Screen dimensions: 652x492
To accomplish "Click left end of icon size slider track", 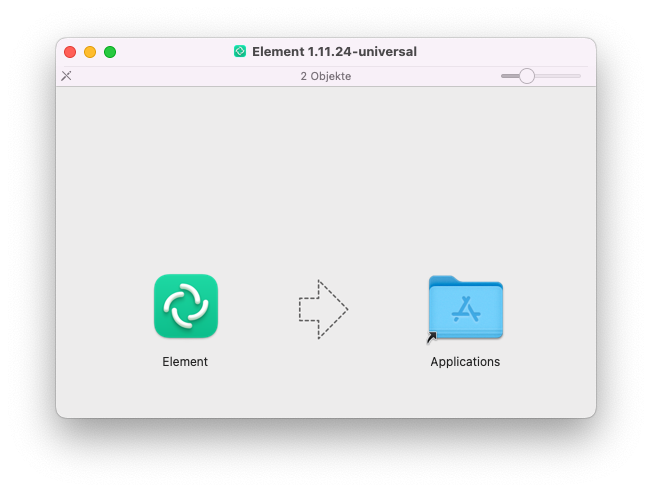I will pyautogui.click(x=504, y=76).
